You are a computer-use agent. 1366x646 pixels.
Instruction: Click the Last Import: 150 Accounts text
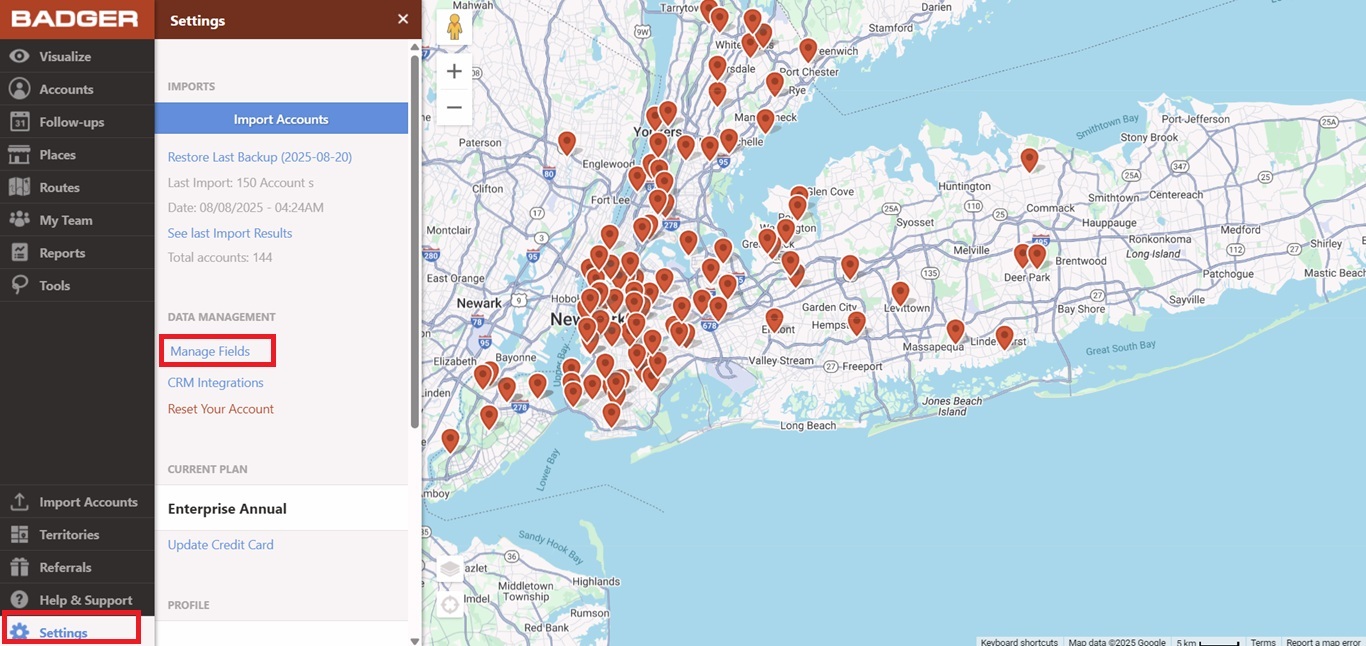241,182
